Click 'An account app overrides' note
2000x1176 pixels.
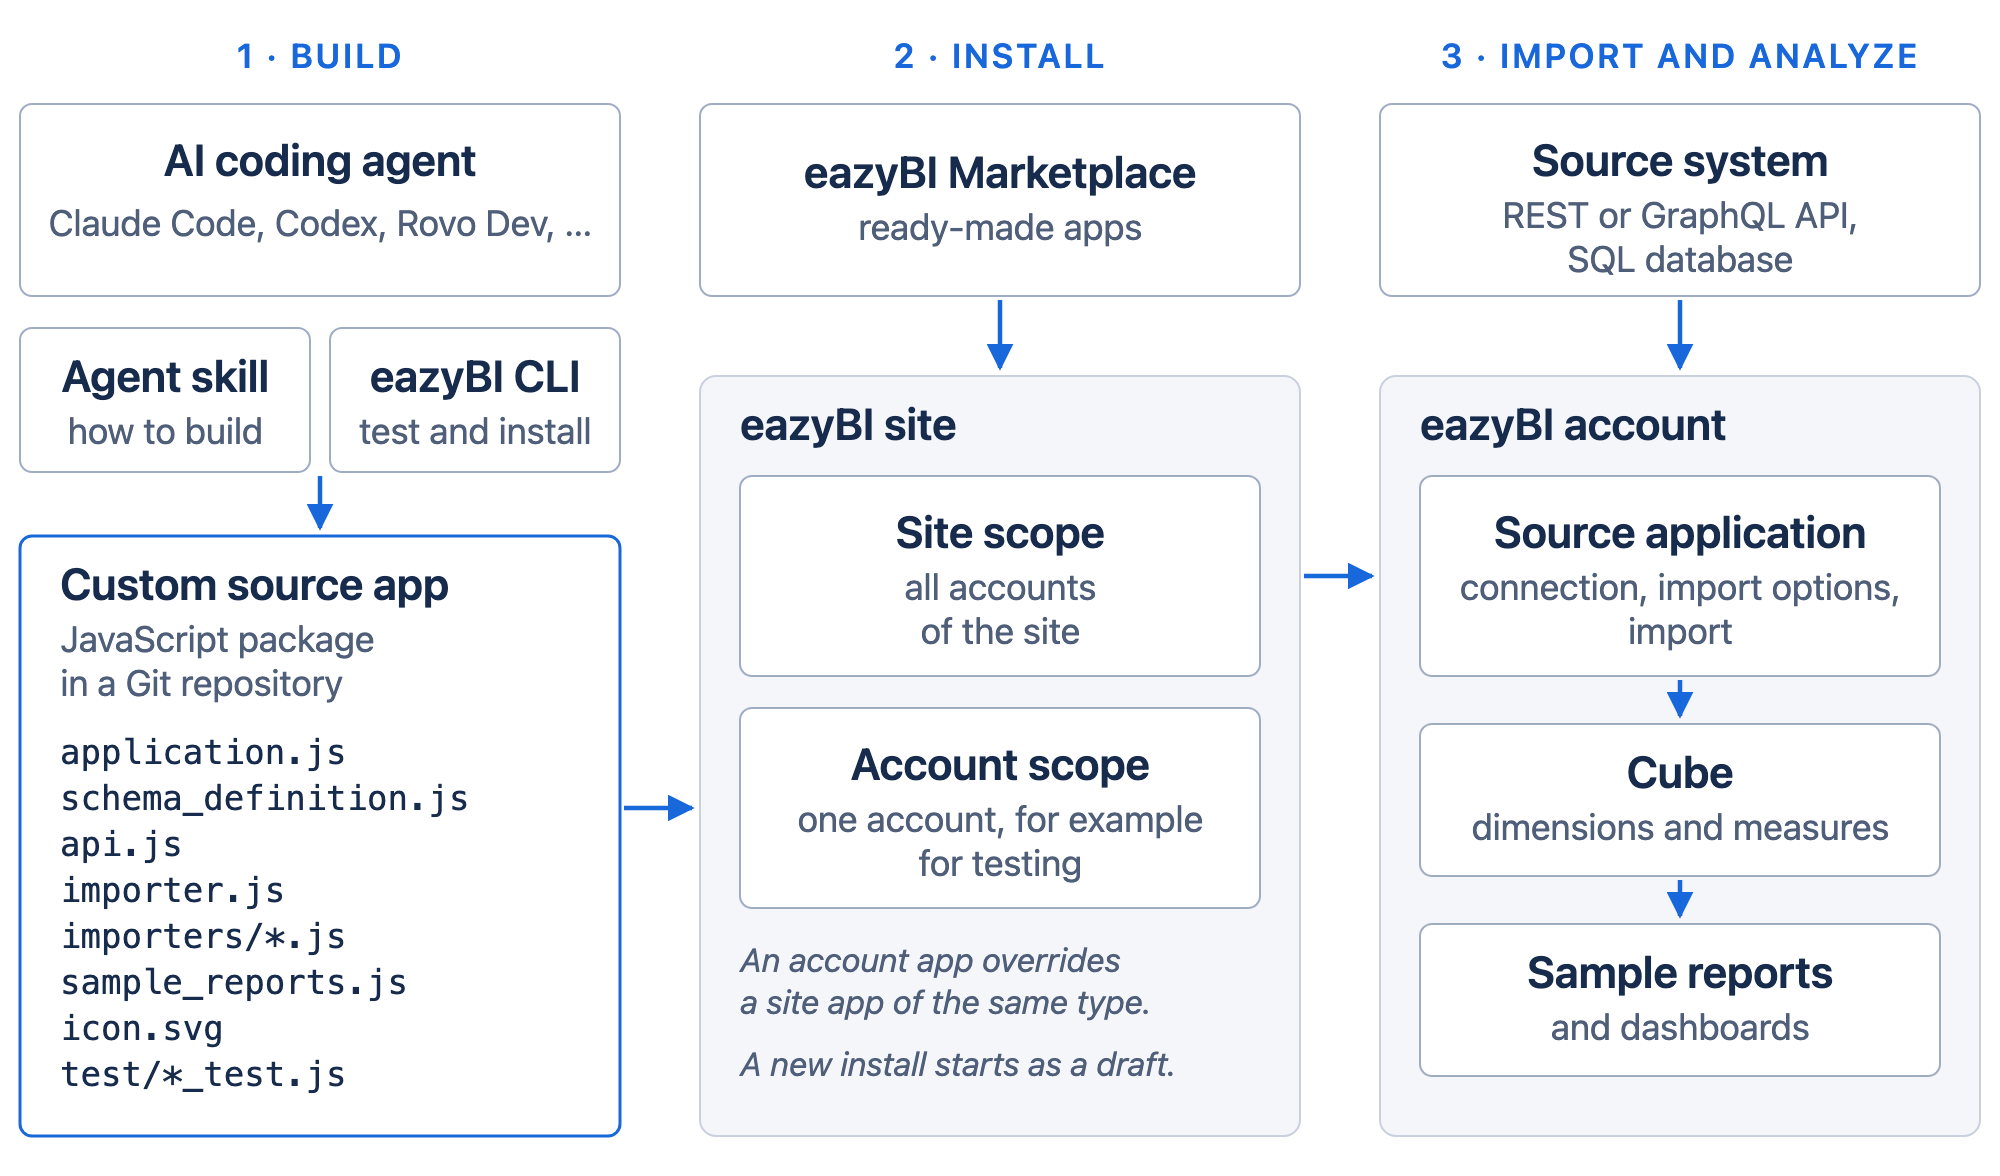[930, 960]
